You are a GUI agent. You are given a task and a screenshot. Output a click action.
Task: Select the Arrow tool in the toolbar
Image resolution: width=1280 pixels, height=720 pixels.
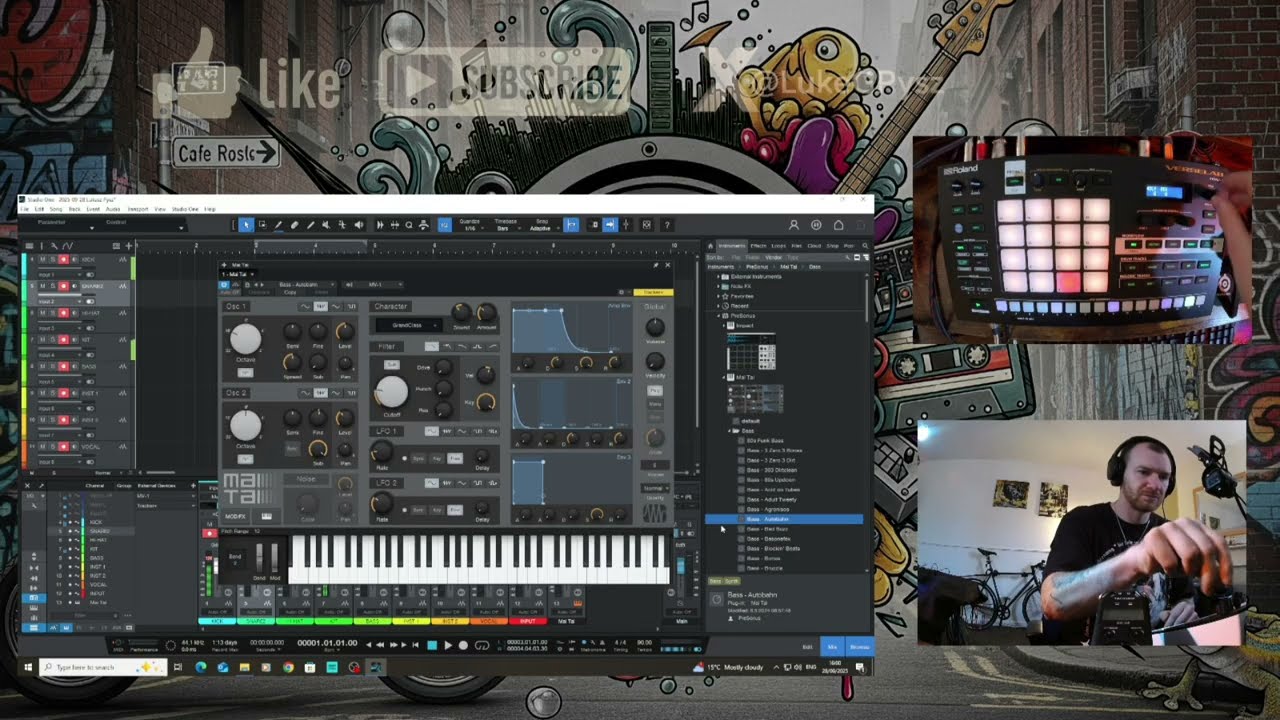(246, 225)
